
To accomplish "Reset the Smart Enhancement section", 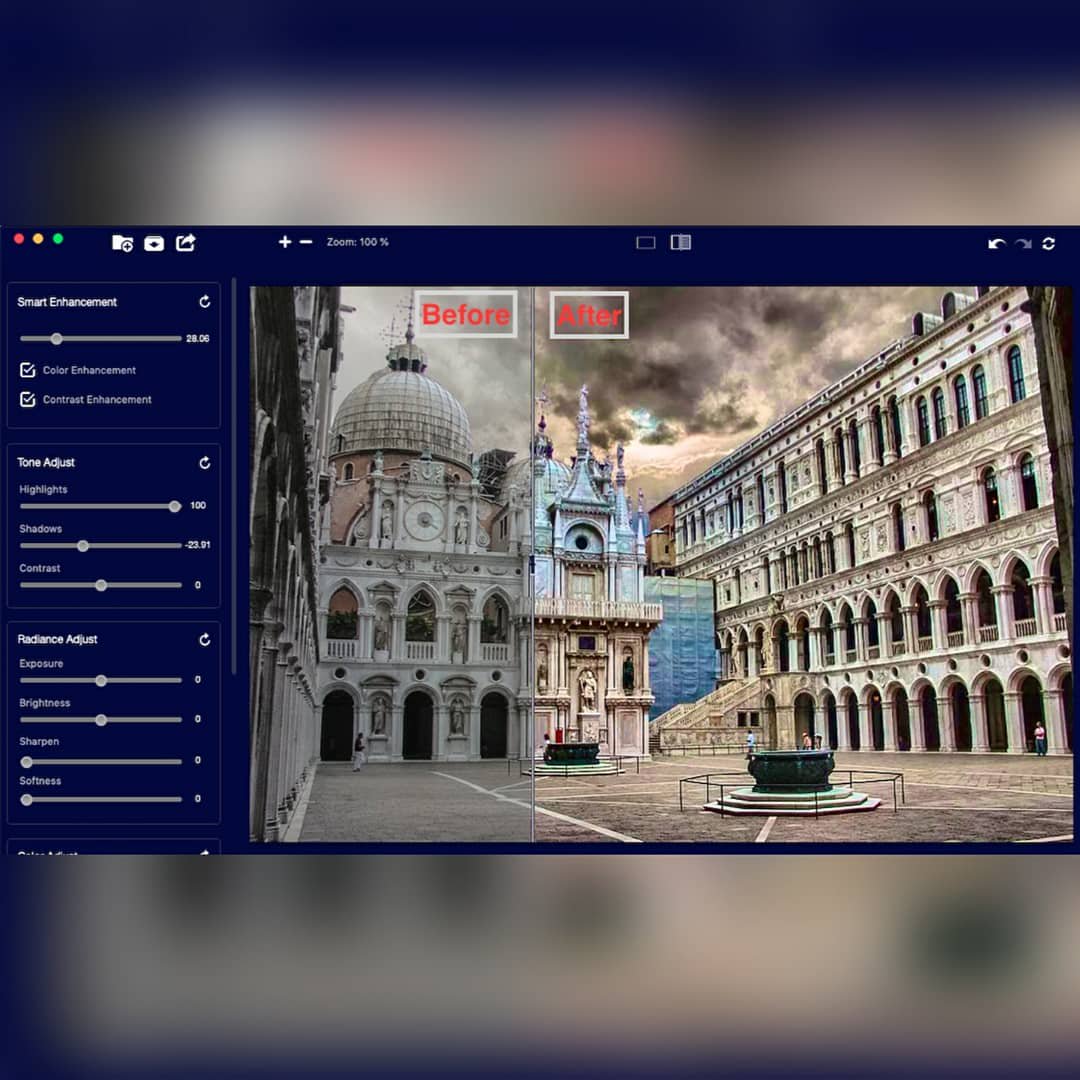I will (205, 302).
